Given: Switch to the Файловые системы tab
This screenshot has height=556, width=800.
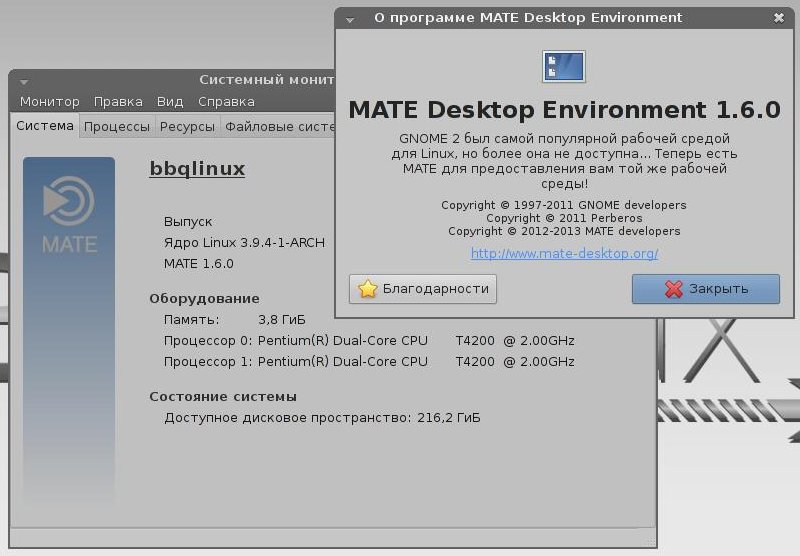Looking at the screenshot, I should coord(279,127).
